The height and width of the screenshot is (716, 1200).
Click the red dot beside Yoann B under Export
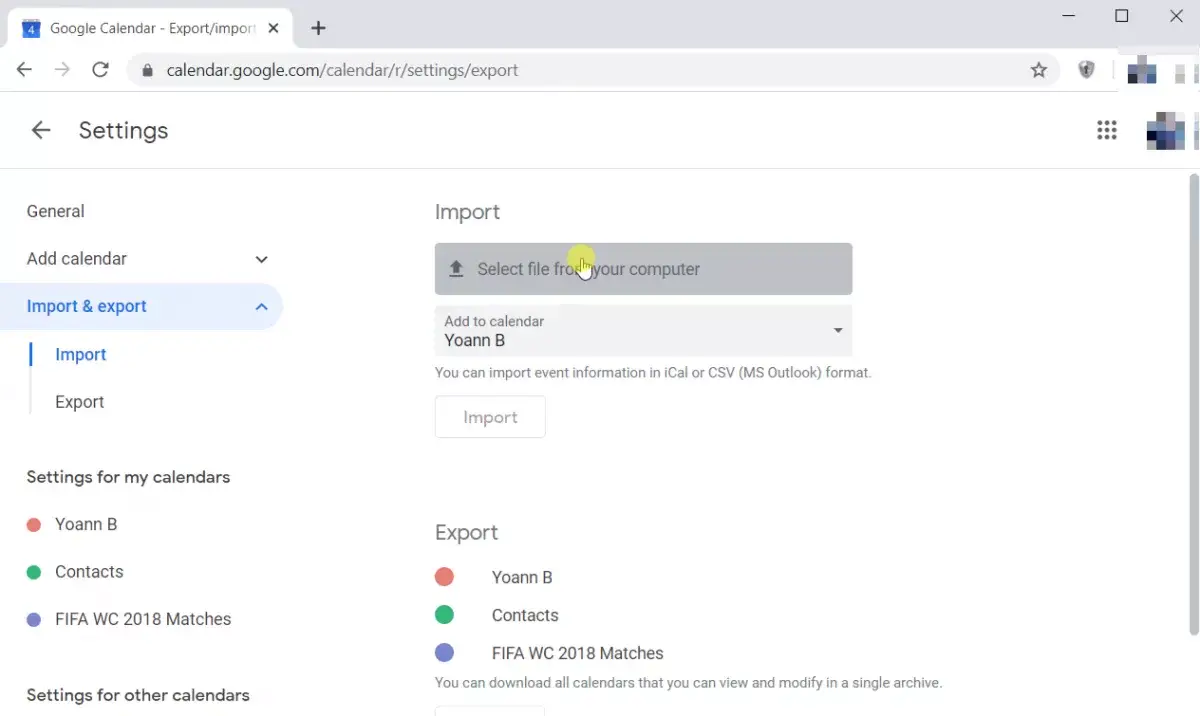445,577
